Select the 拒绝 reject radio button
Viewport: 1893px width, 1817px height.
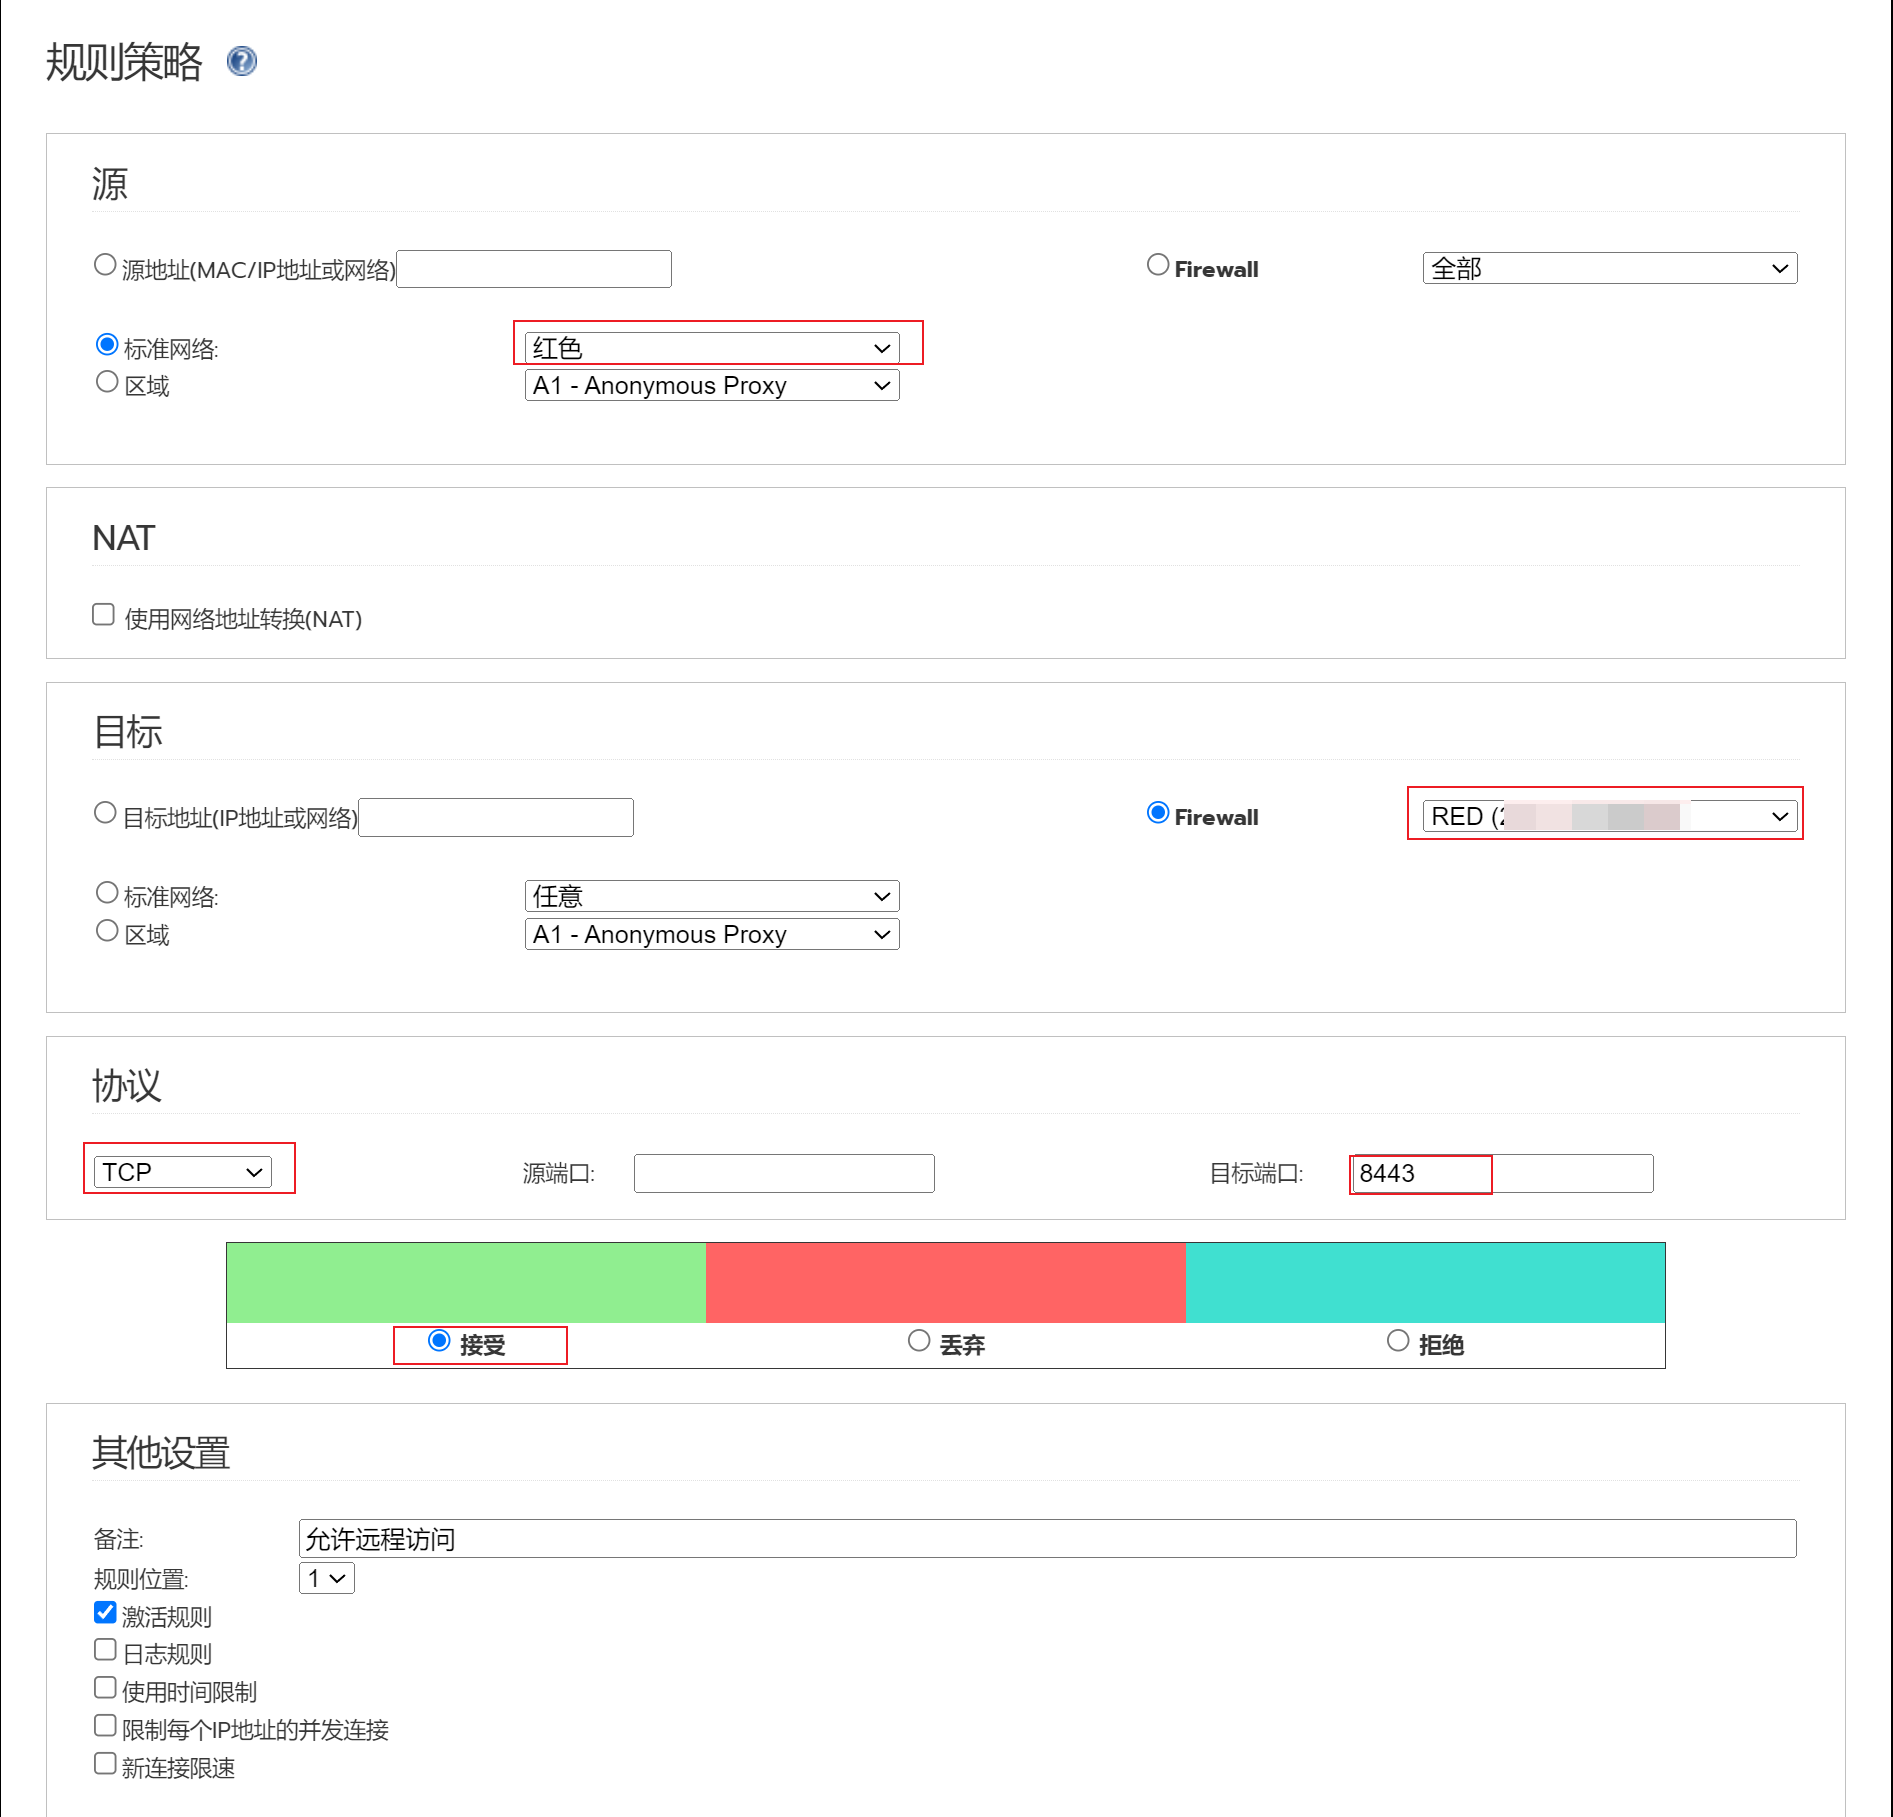click(1398, 1341)
